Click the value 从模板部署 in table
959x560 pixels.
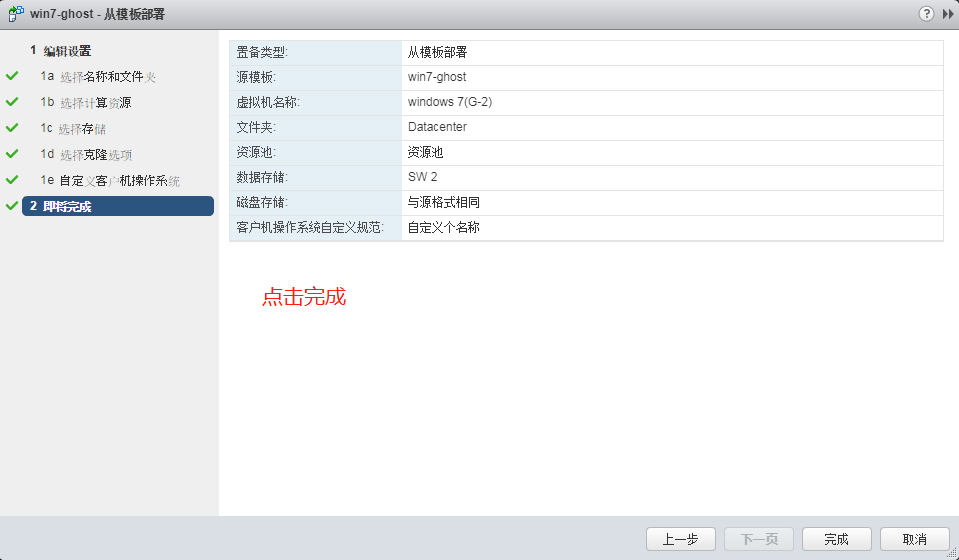tap(437, 53)
